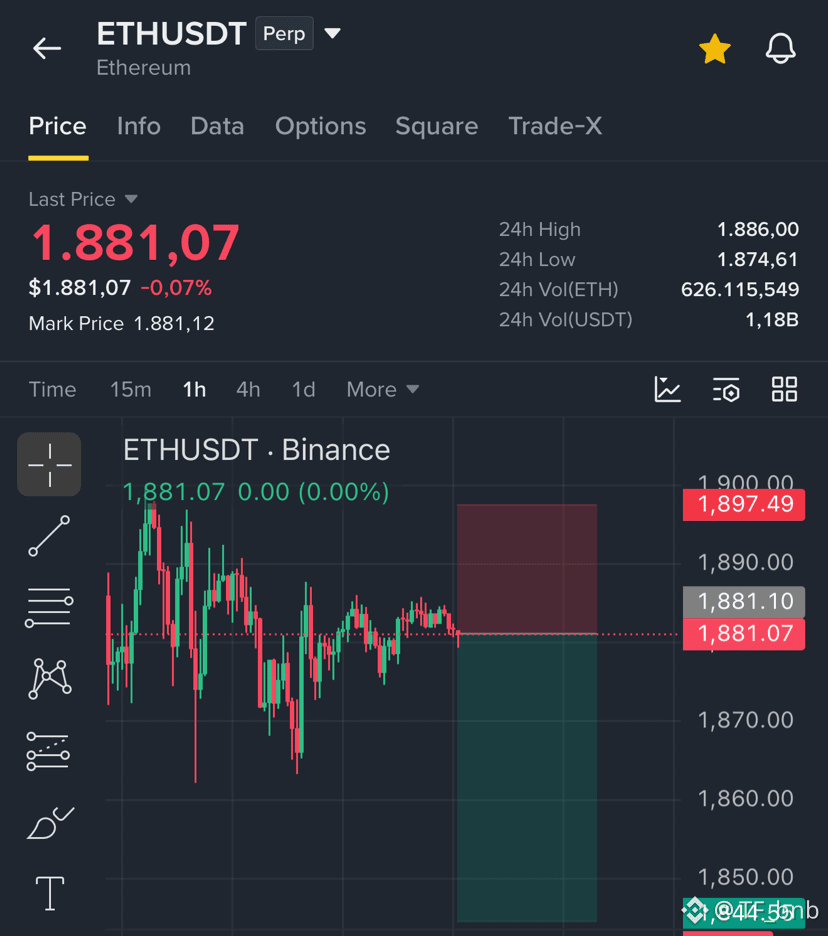Viewport: 828px width, 936px height.
Task: Select the Perp contract badge
Action: click(x=284, y=33)
